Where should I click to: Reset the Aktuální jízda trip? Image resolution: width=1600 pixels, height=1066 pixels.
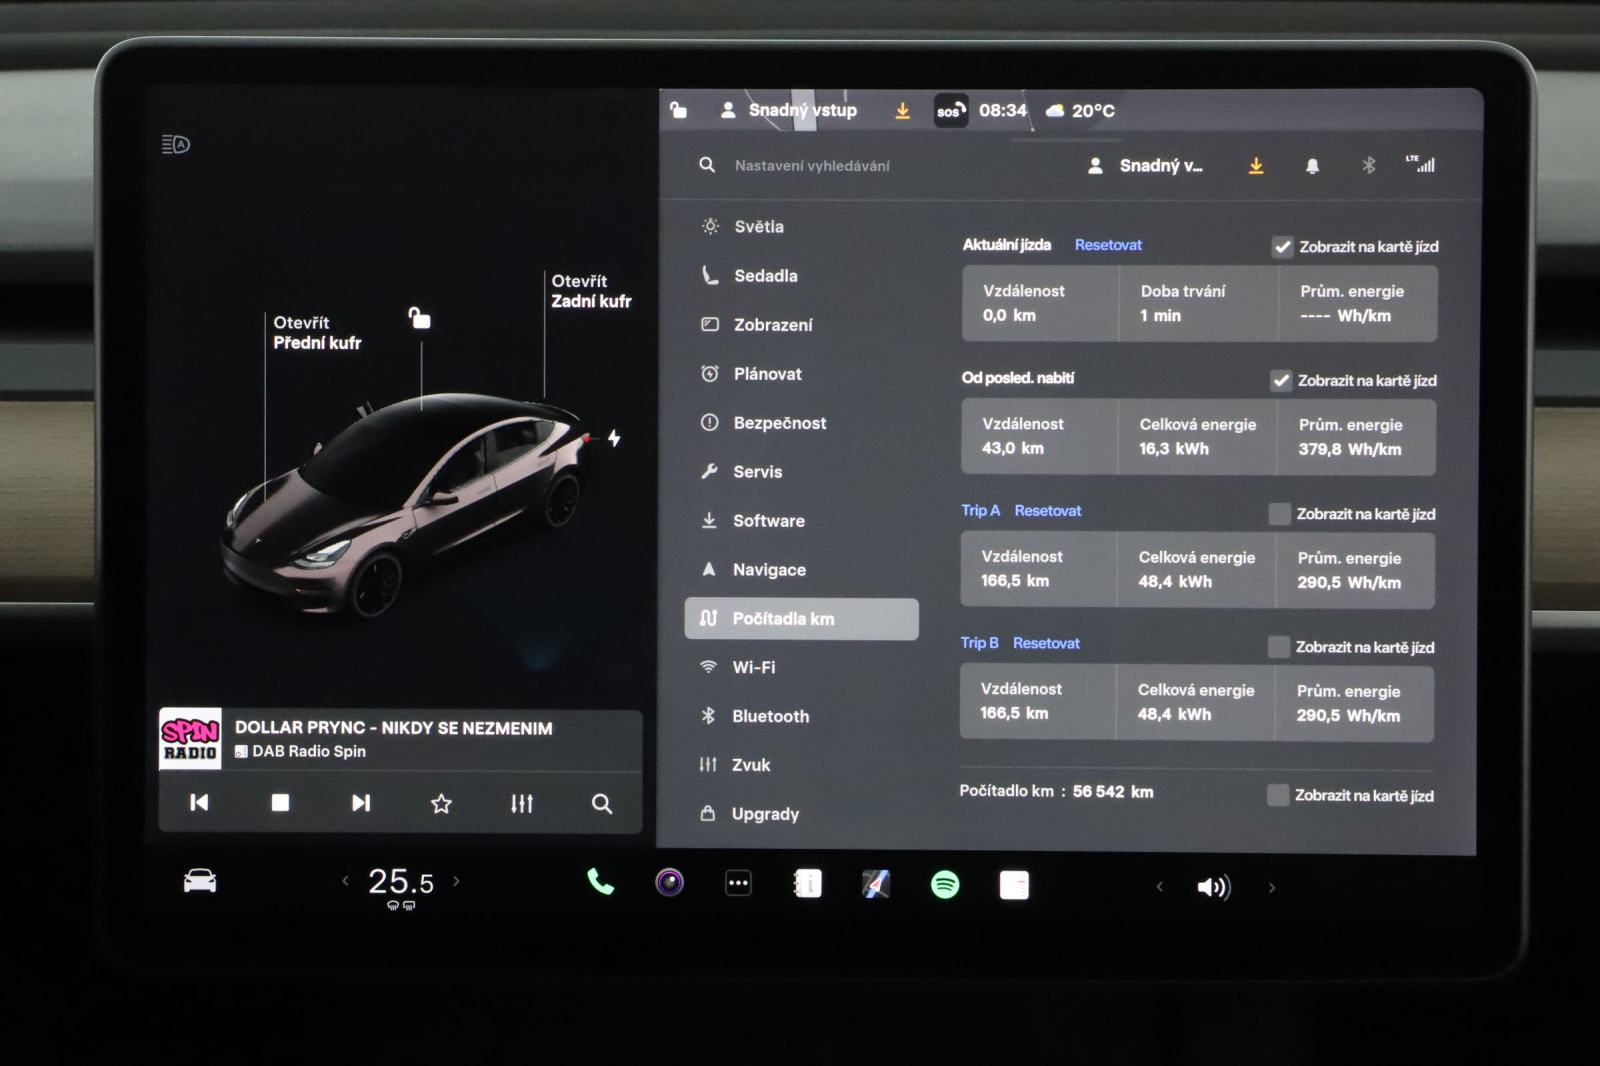[1108, 245]
